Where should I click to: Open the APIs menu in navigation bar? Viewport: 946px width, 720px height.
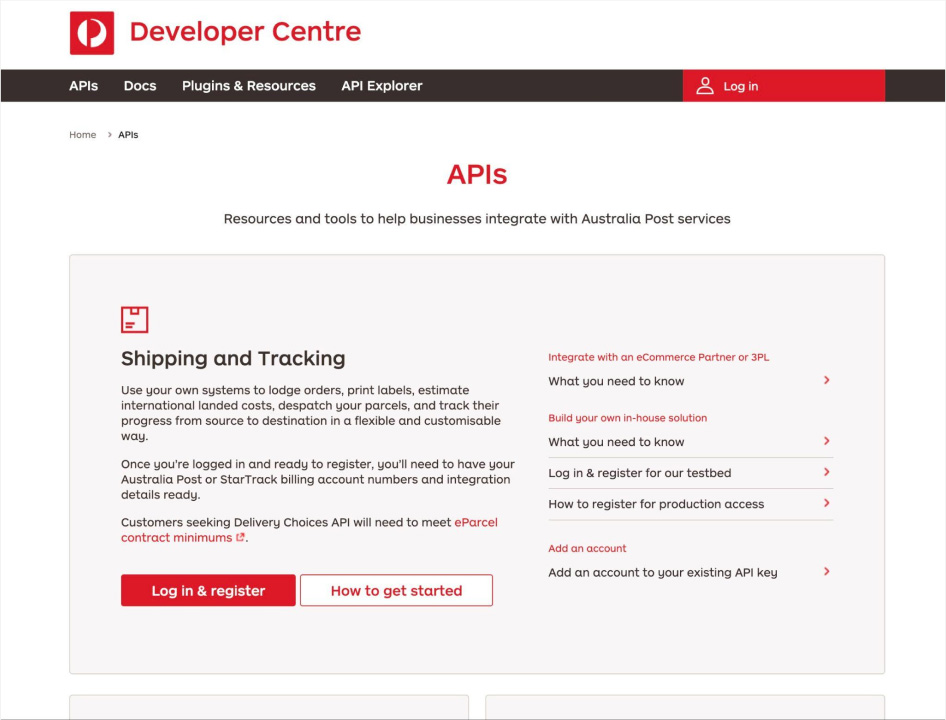(x=83, y=86)
